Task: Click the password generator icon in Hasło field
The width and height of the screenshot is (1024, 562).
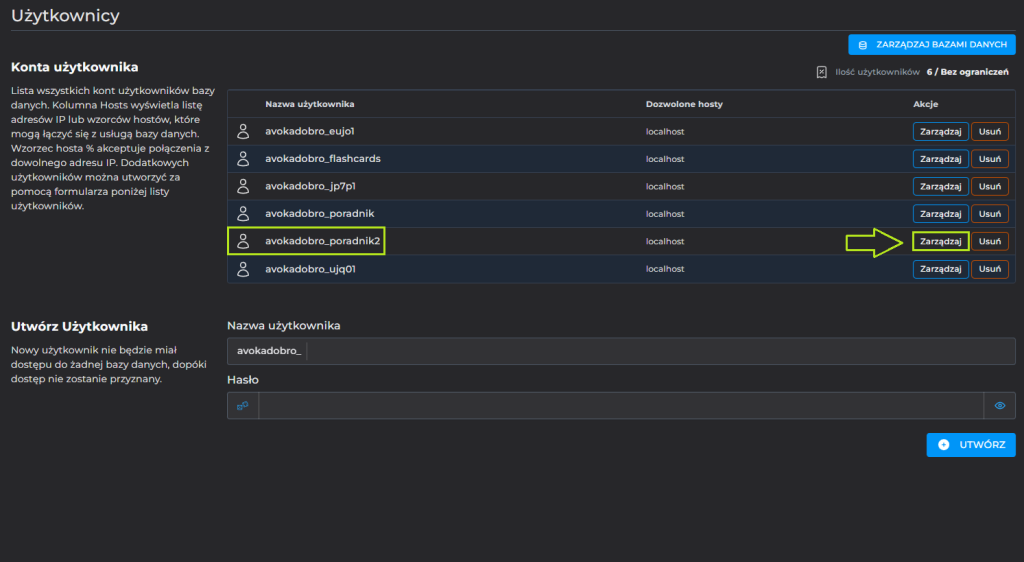Action: pyautogui.click(x=242, y=406)
